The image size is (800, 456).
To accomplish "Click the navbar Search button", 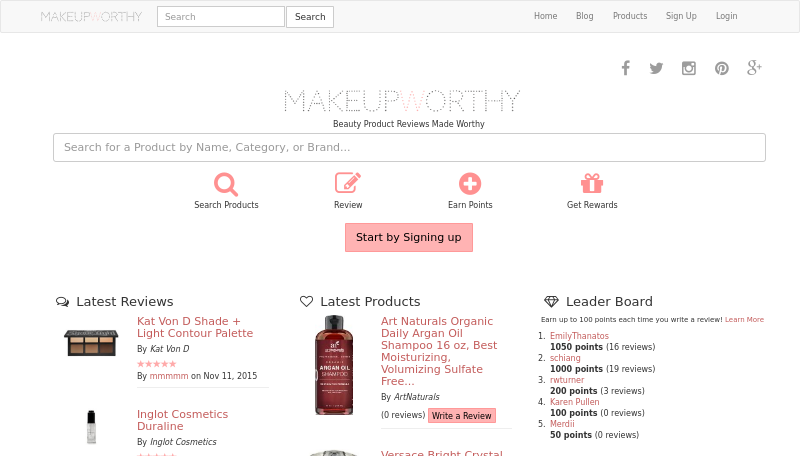I will [310, 17].
